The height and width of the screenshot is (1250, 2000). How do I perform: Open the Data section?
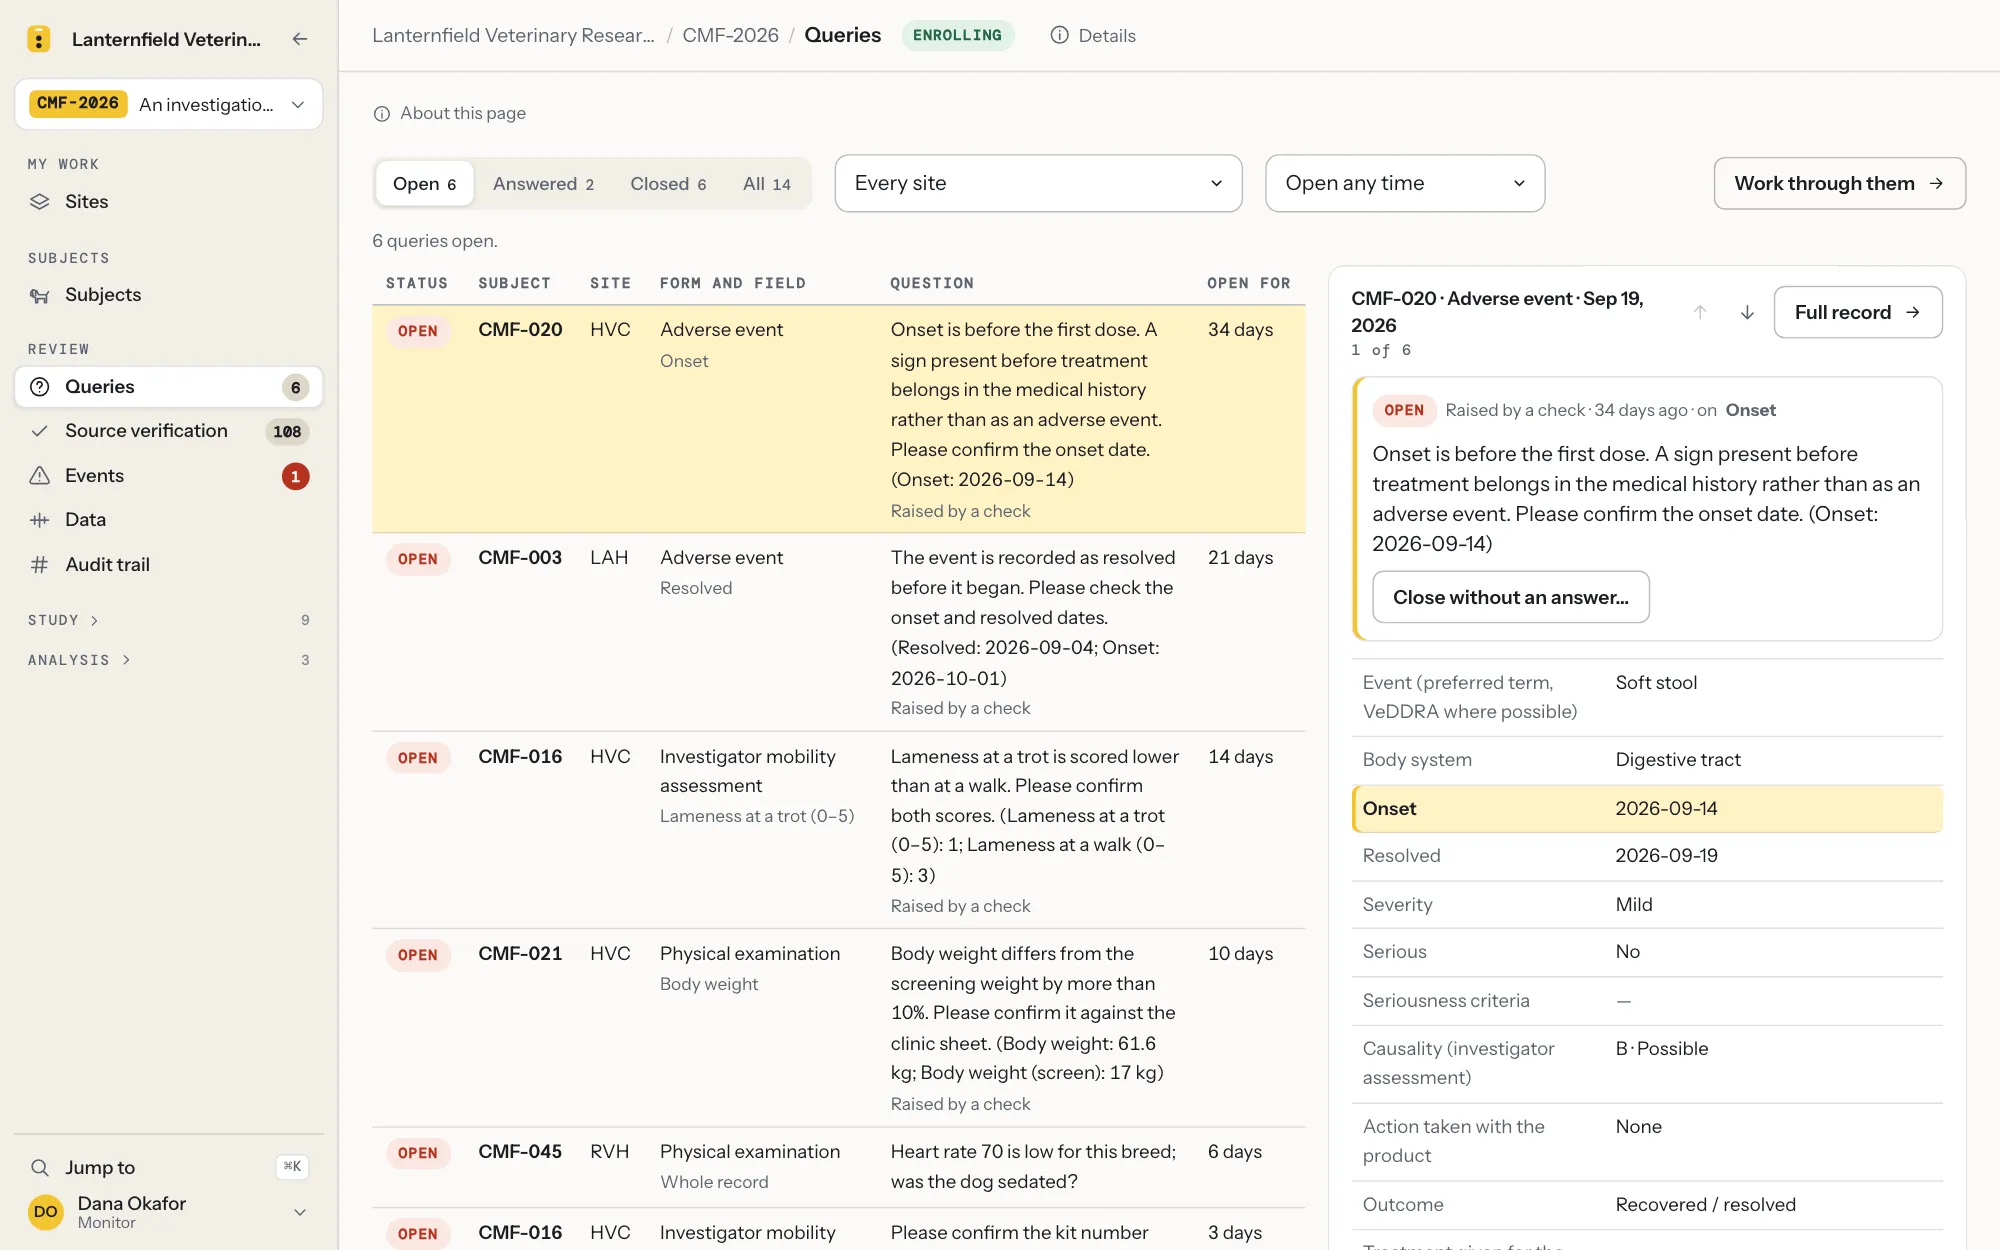point(168,520)
